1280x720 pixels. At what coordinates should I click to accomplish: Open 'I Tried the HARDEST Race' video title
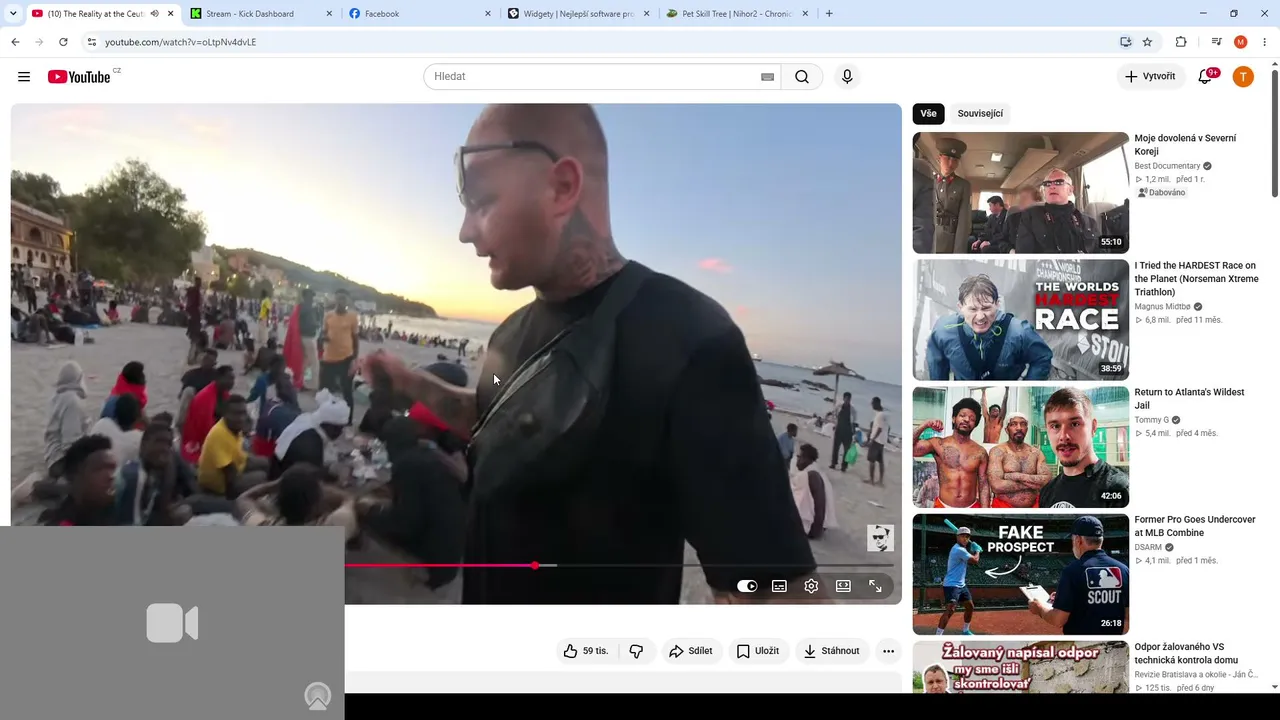[x=1196, y=279]
